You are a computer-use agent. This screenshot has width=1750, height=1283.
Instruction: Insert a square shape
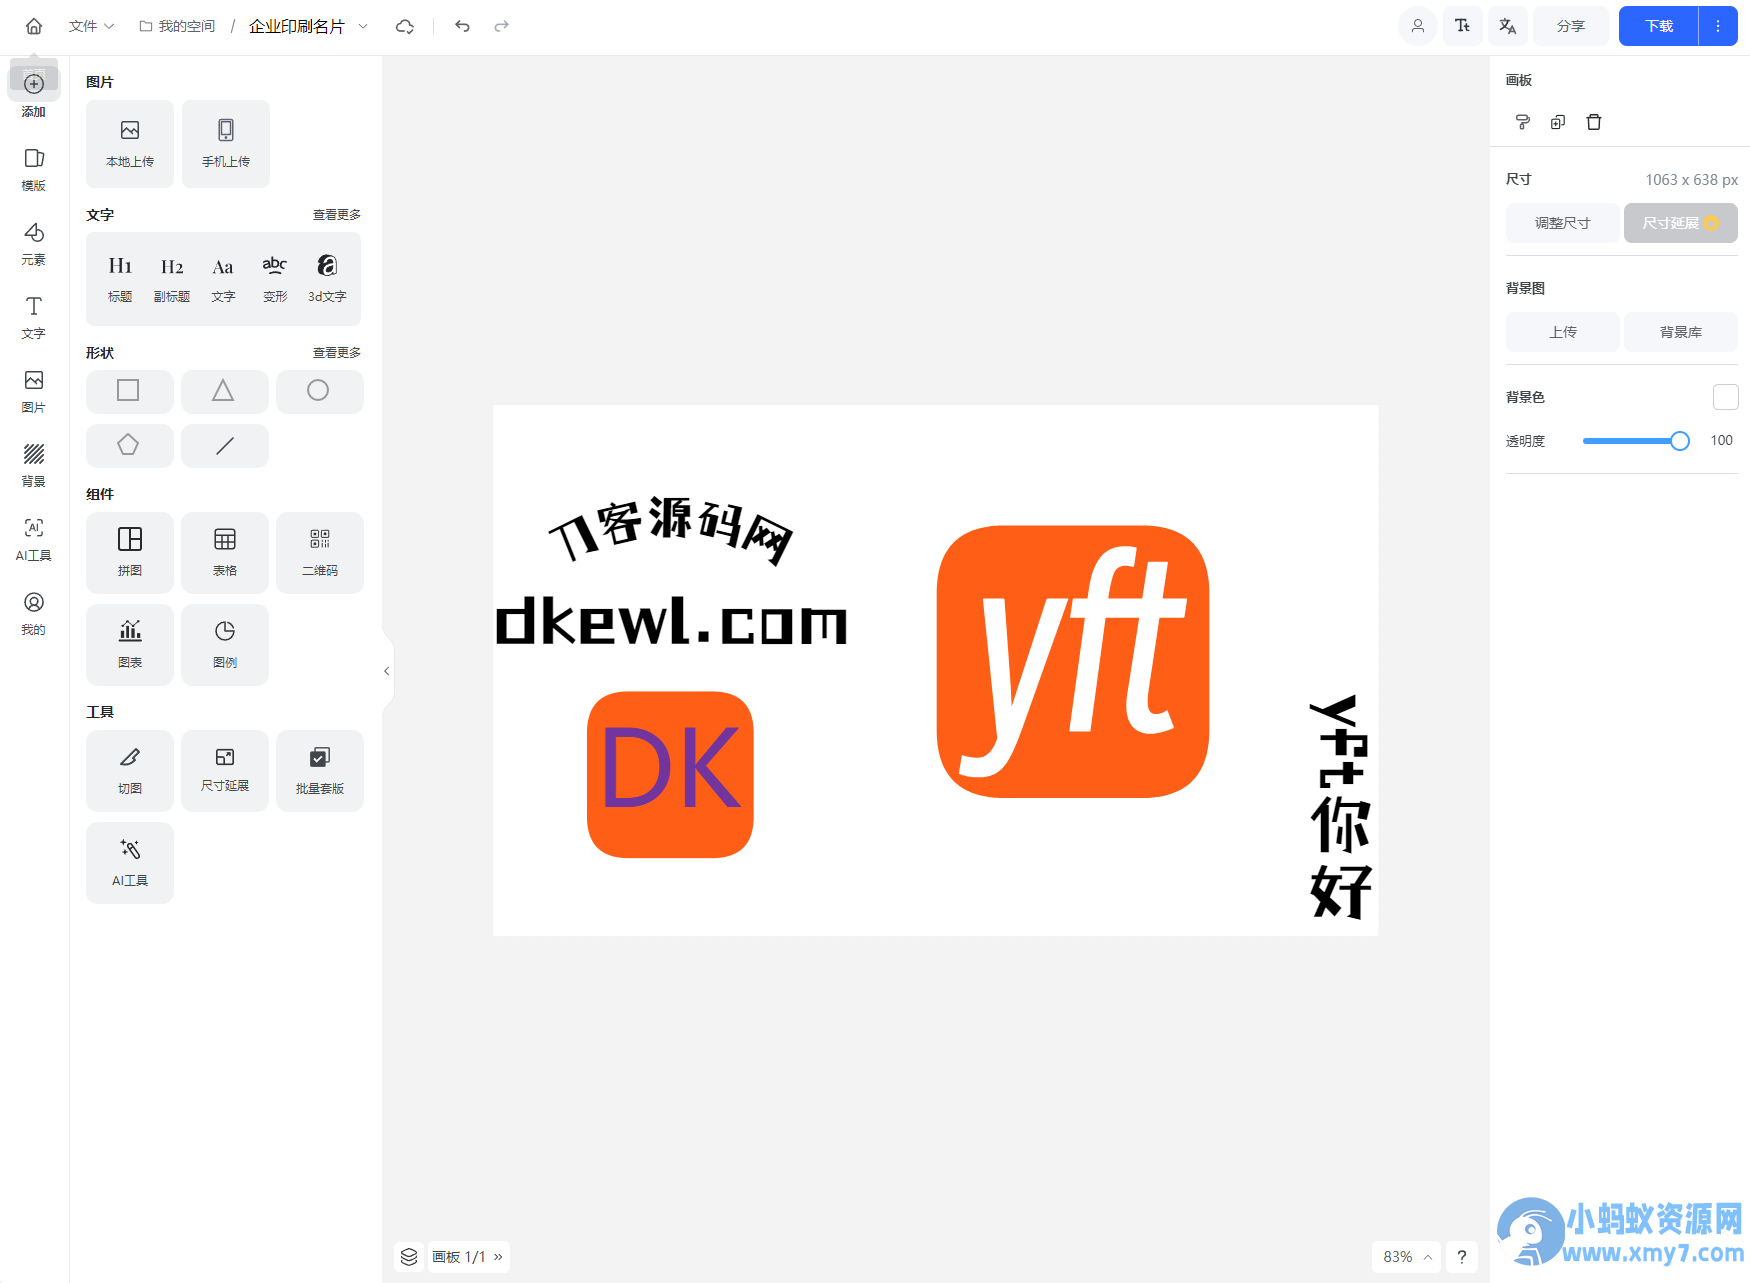point(130,391)
